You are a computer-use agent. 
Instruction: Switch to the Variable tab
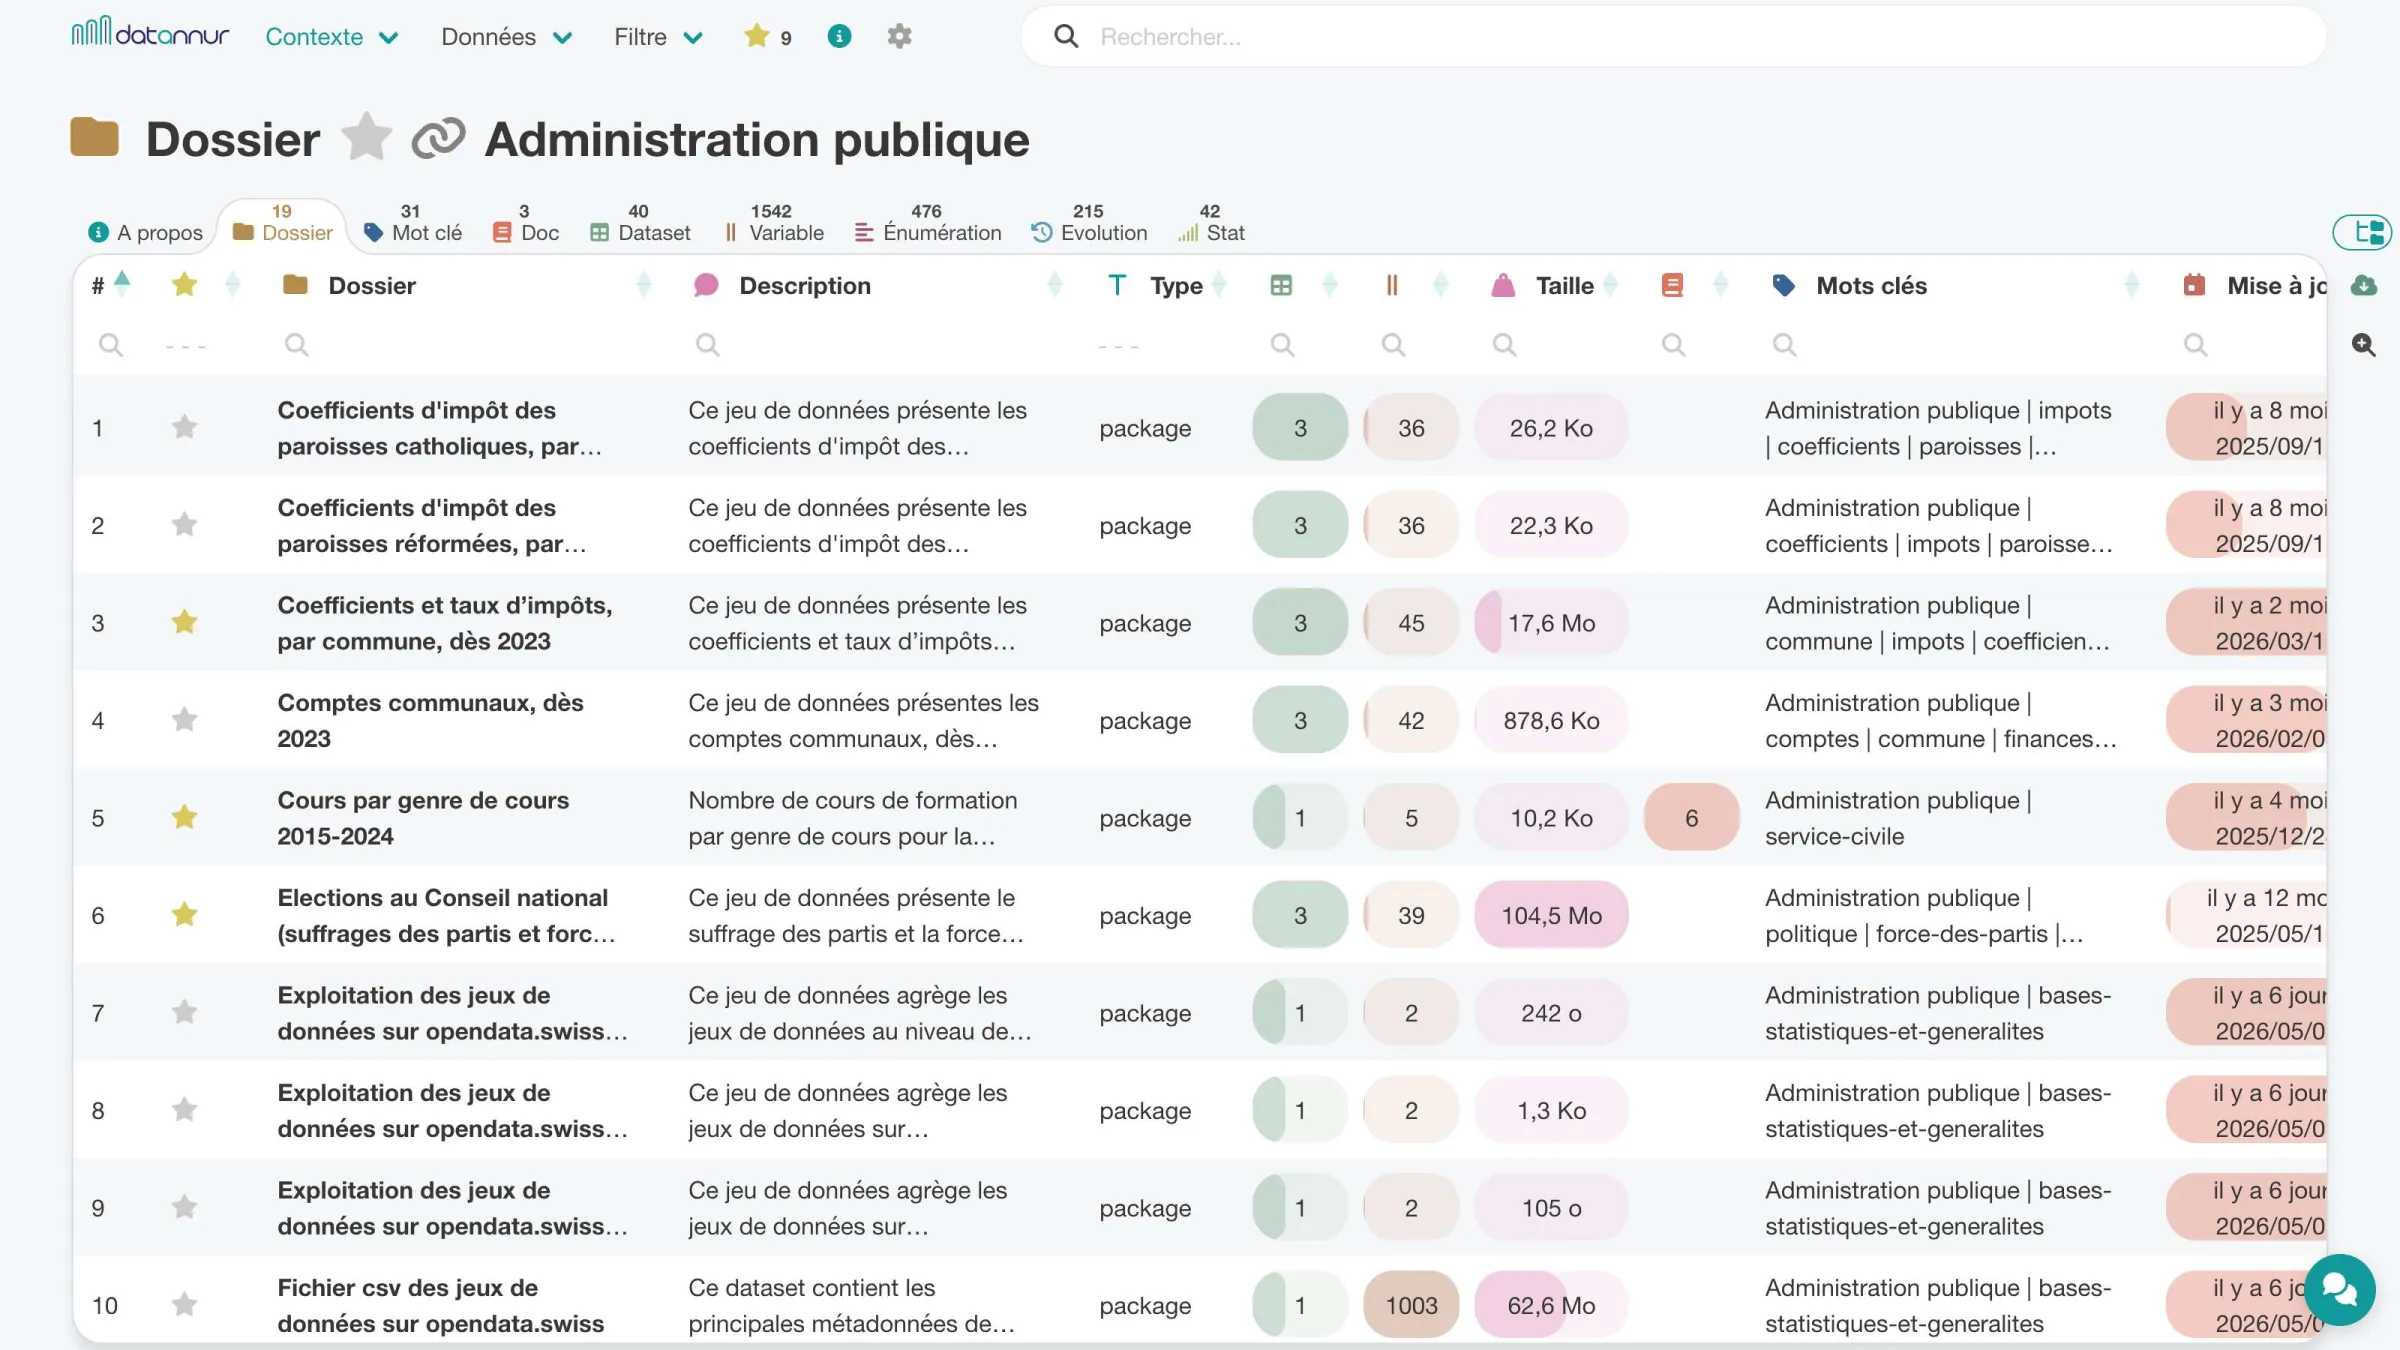click(773, 224)
